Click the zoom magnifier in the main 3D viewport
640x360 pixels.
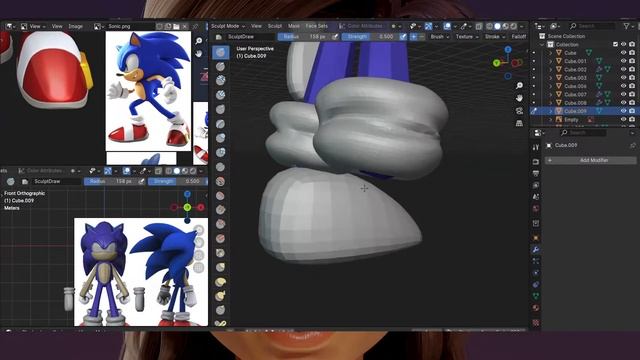click(519, 85)
